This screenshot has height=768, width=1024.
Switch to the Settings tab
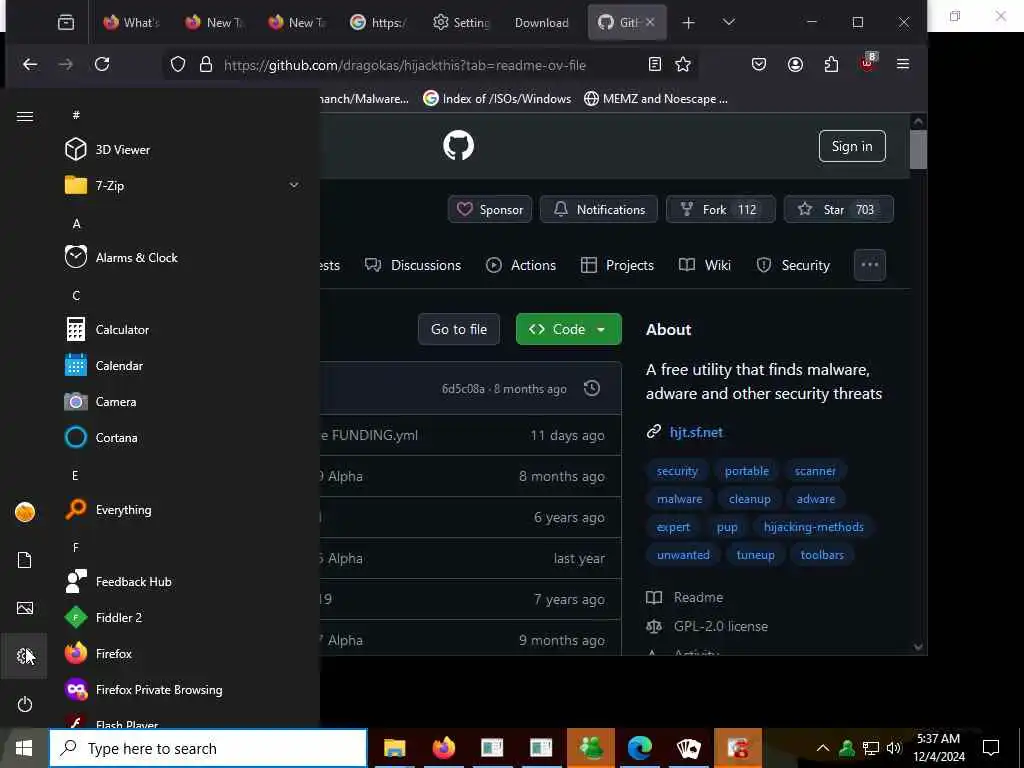click(x=461, y=22)
